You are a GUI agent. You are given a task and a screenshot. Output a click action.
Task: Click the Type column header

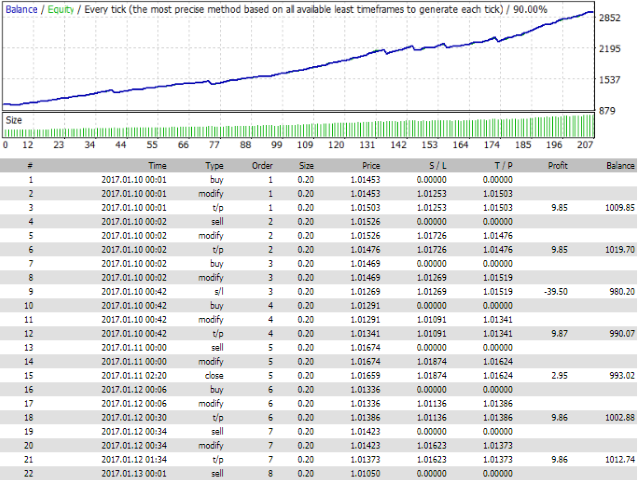(x=215, y=166)
